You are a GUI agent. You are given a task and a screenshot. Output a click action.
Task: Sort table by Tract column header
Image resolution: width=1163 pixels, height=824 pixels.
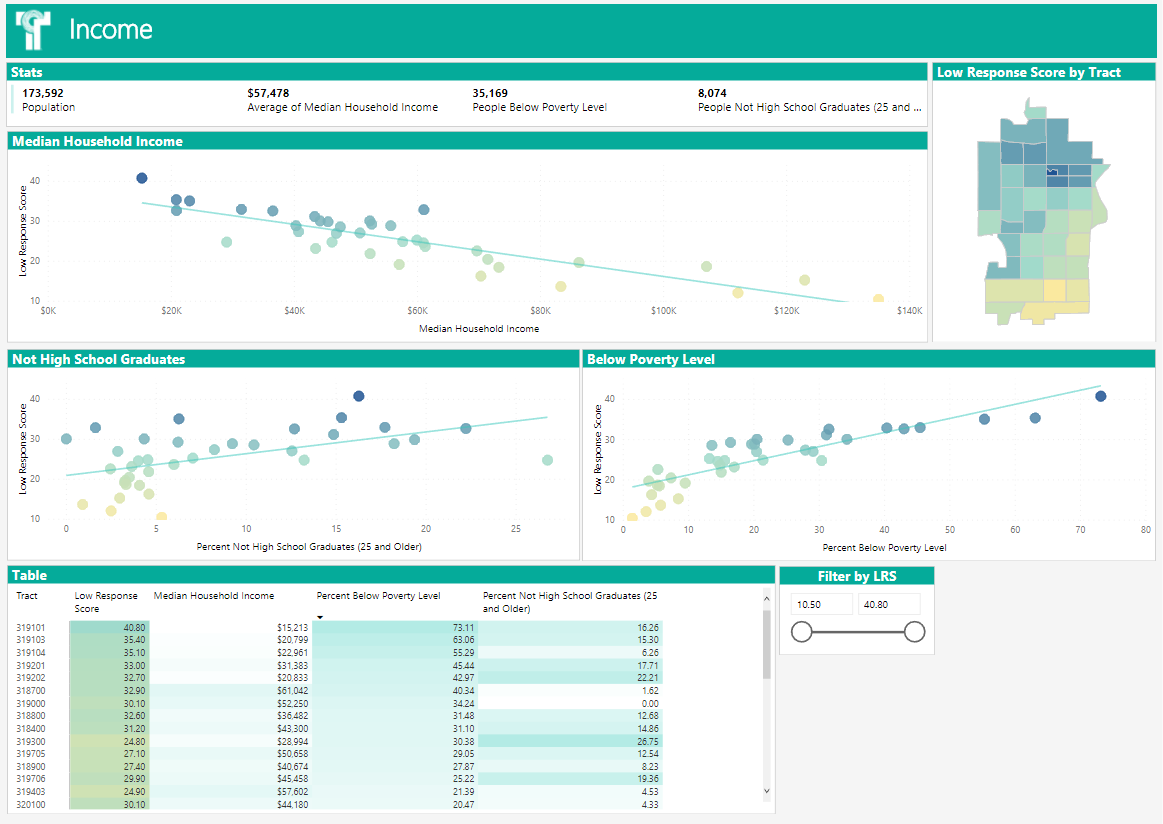coord(27,596)
